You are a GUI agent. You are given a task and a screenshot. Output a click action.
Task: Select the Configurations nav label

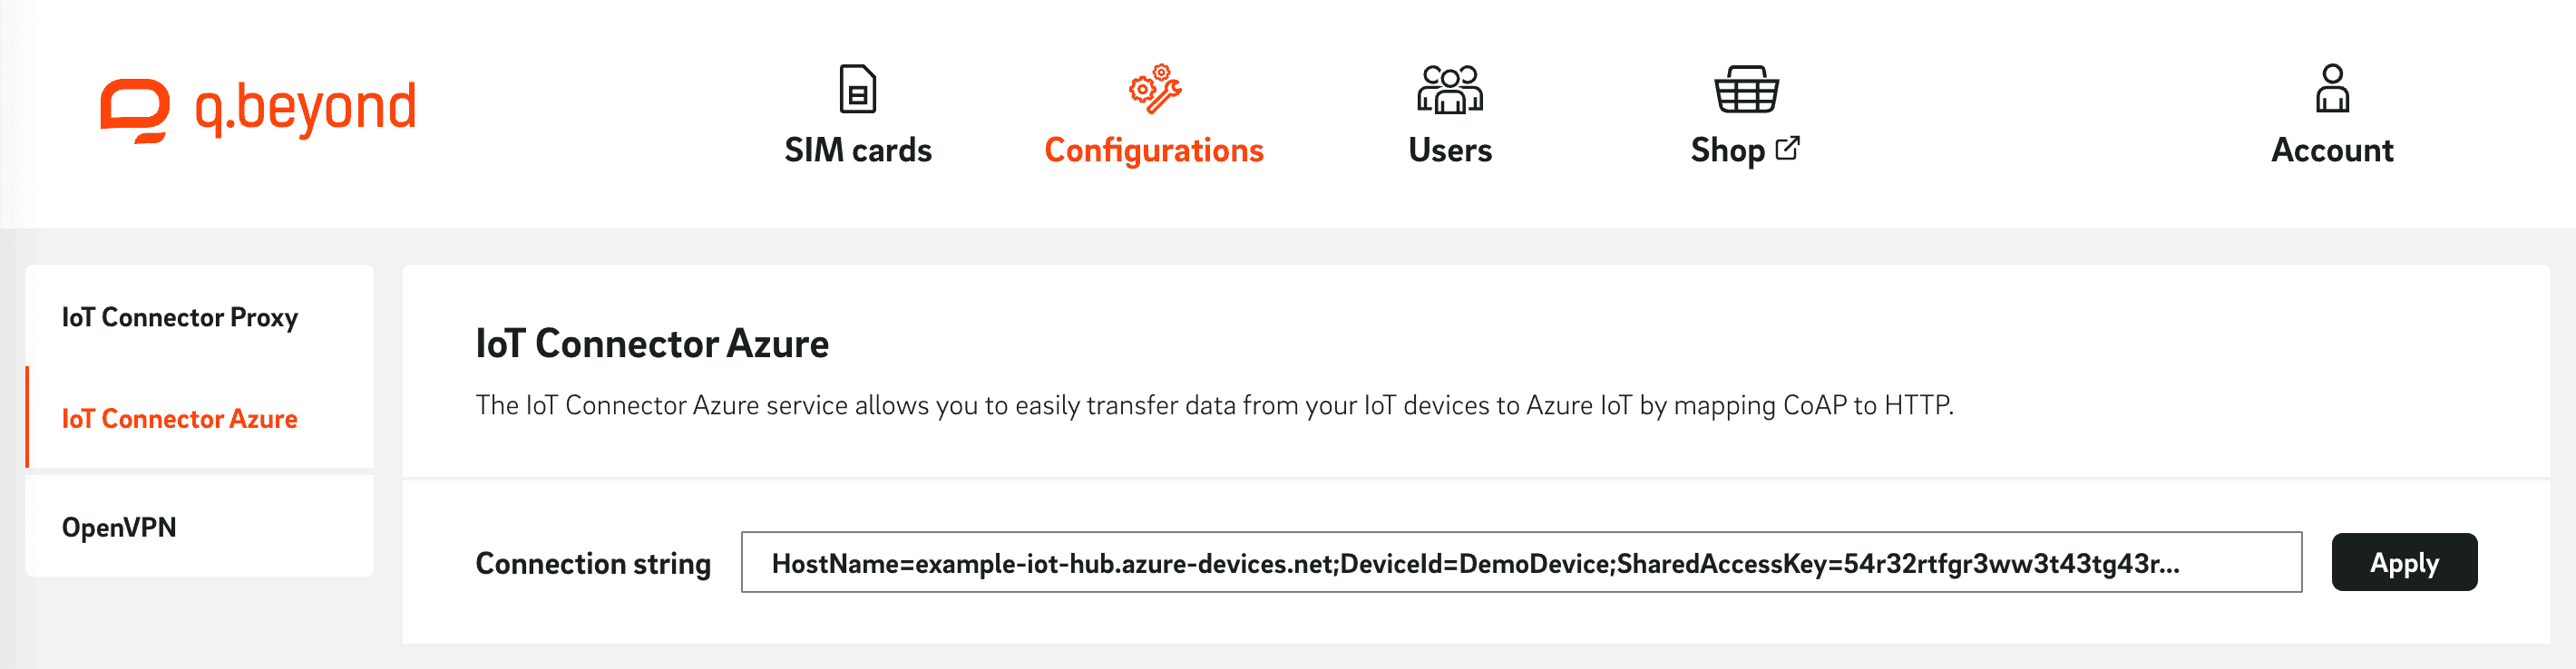pyautogui.click(x=1154, y=150)
